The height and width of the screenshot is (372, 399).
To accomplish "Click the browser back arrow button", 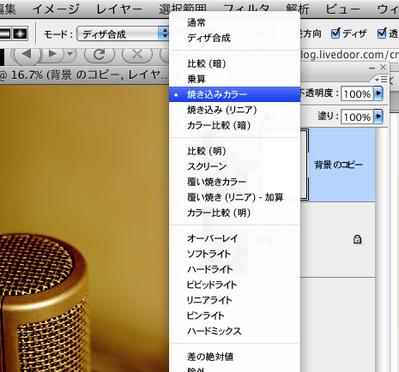I will (26, 54).
